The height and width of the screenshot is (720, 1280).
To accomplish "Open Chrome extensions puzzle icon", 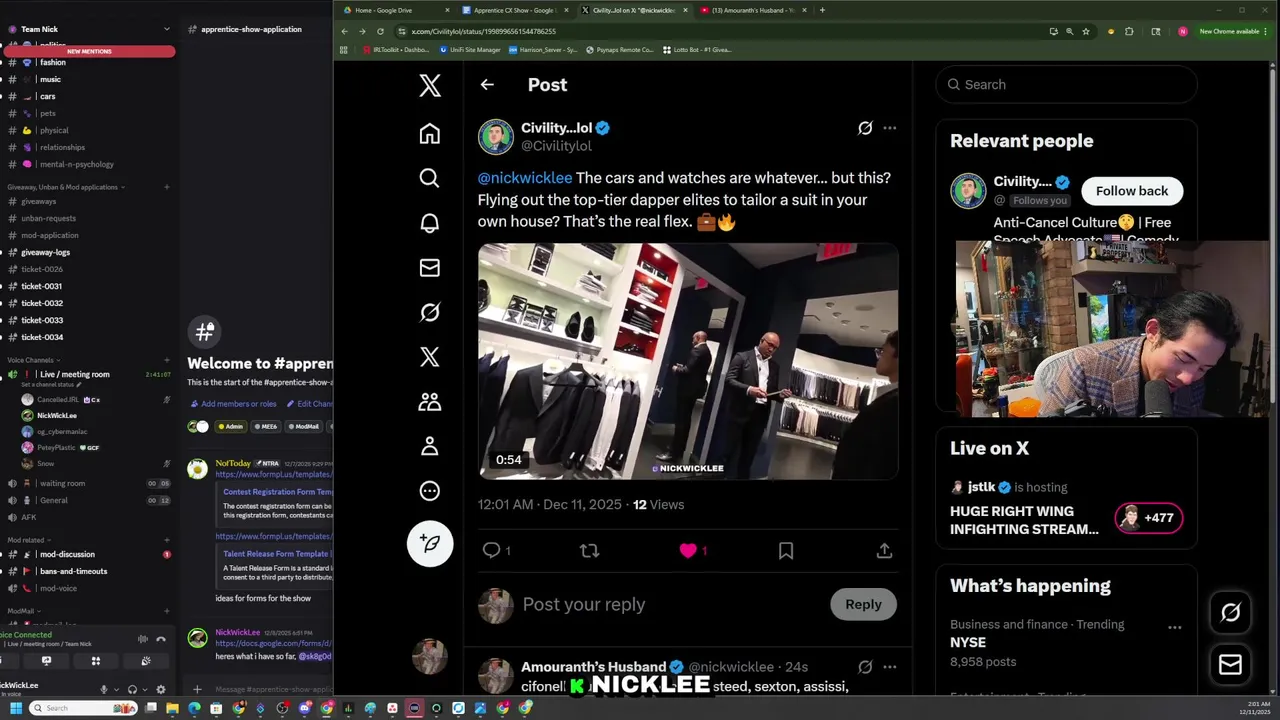I will (1129, 31).
